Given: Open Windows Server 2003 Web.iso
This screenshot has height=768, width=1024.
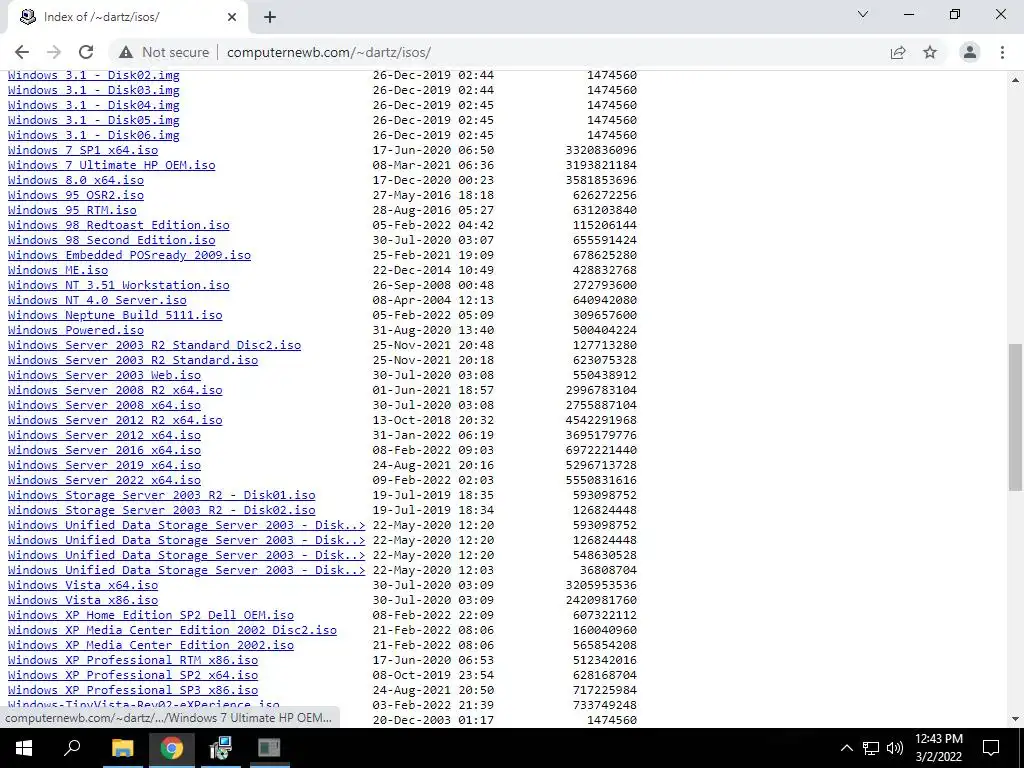Looking at the screenshot, I should pyautogui.click(x=104, y=376).
